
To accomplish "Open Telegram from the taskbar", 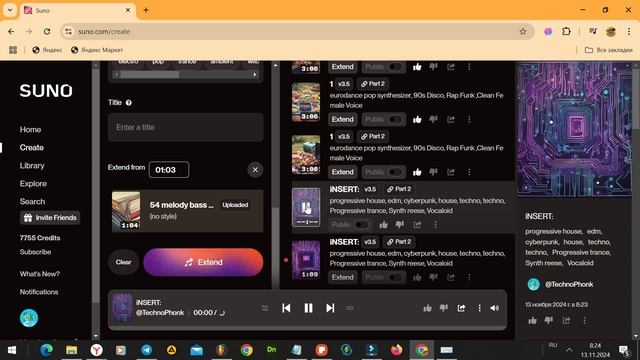I will click(147, 350).
